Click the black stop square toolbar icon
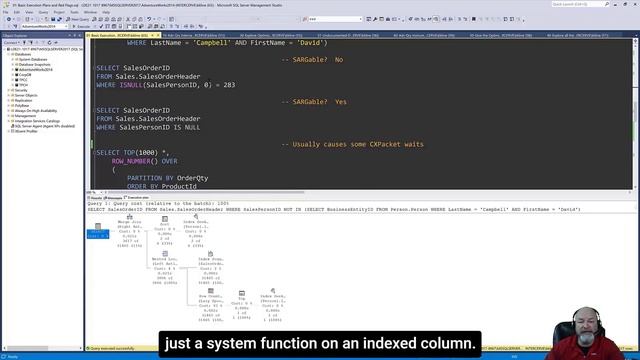This screenshot has height=360, width=640. (474, 19)
